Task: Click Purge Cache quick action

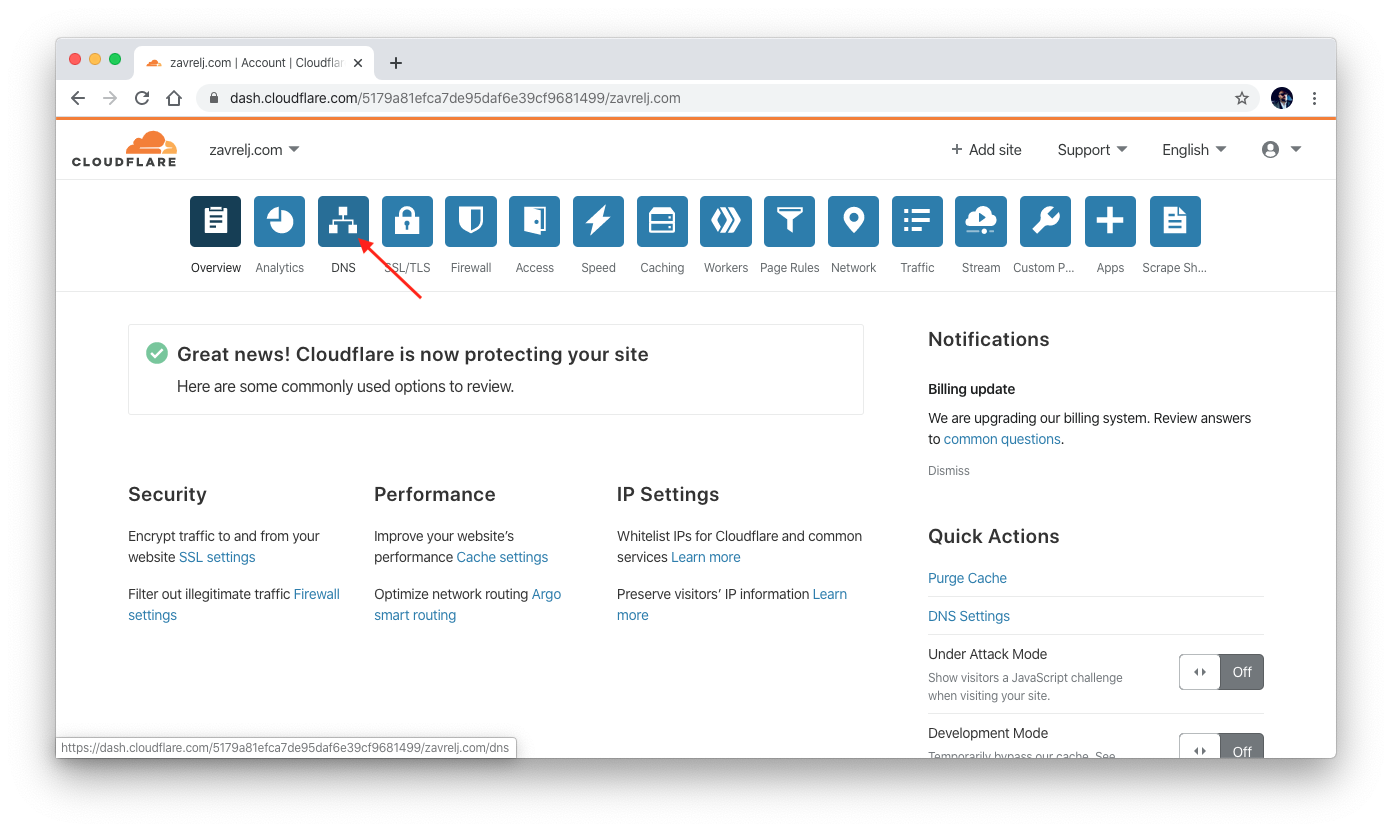Action: click(967, 578)
